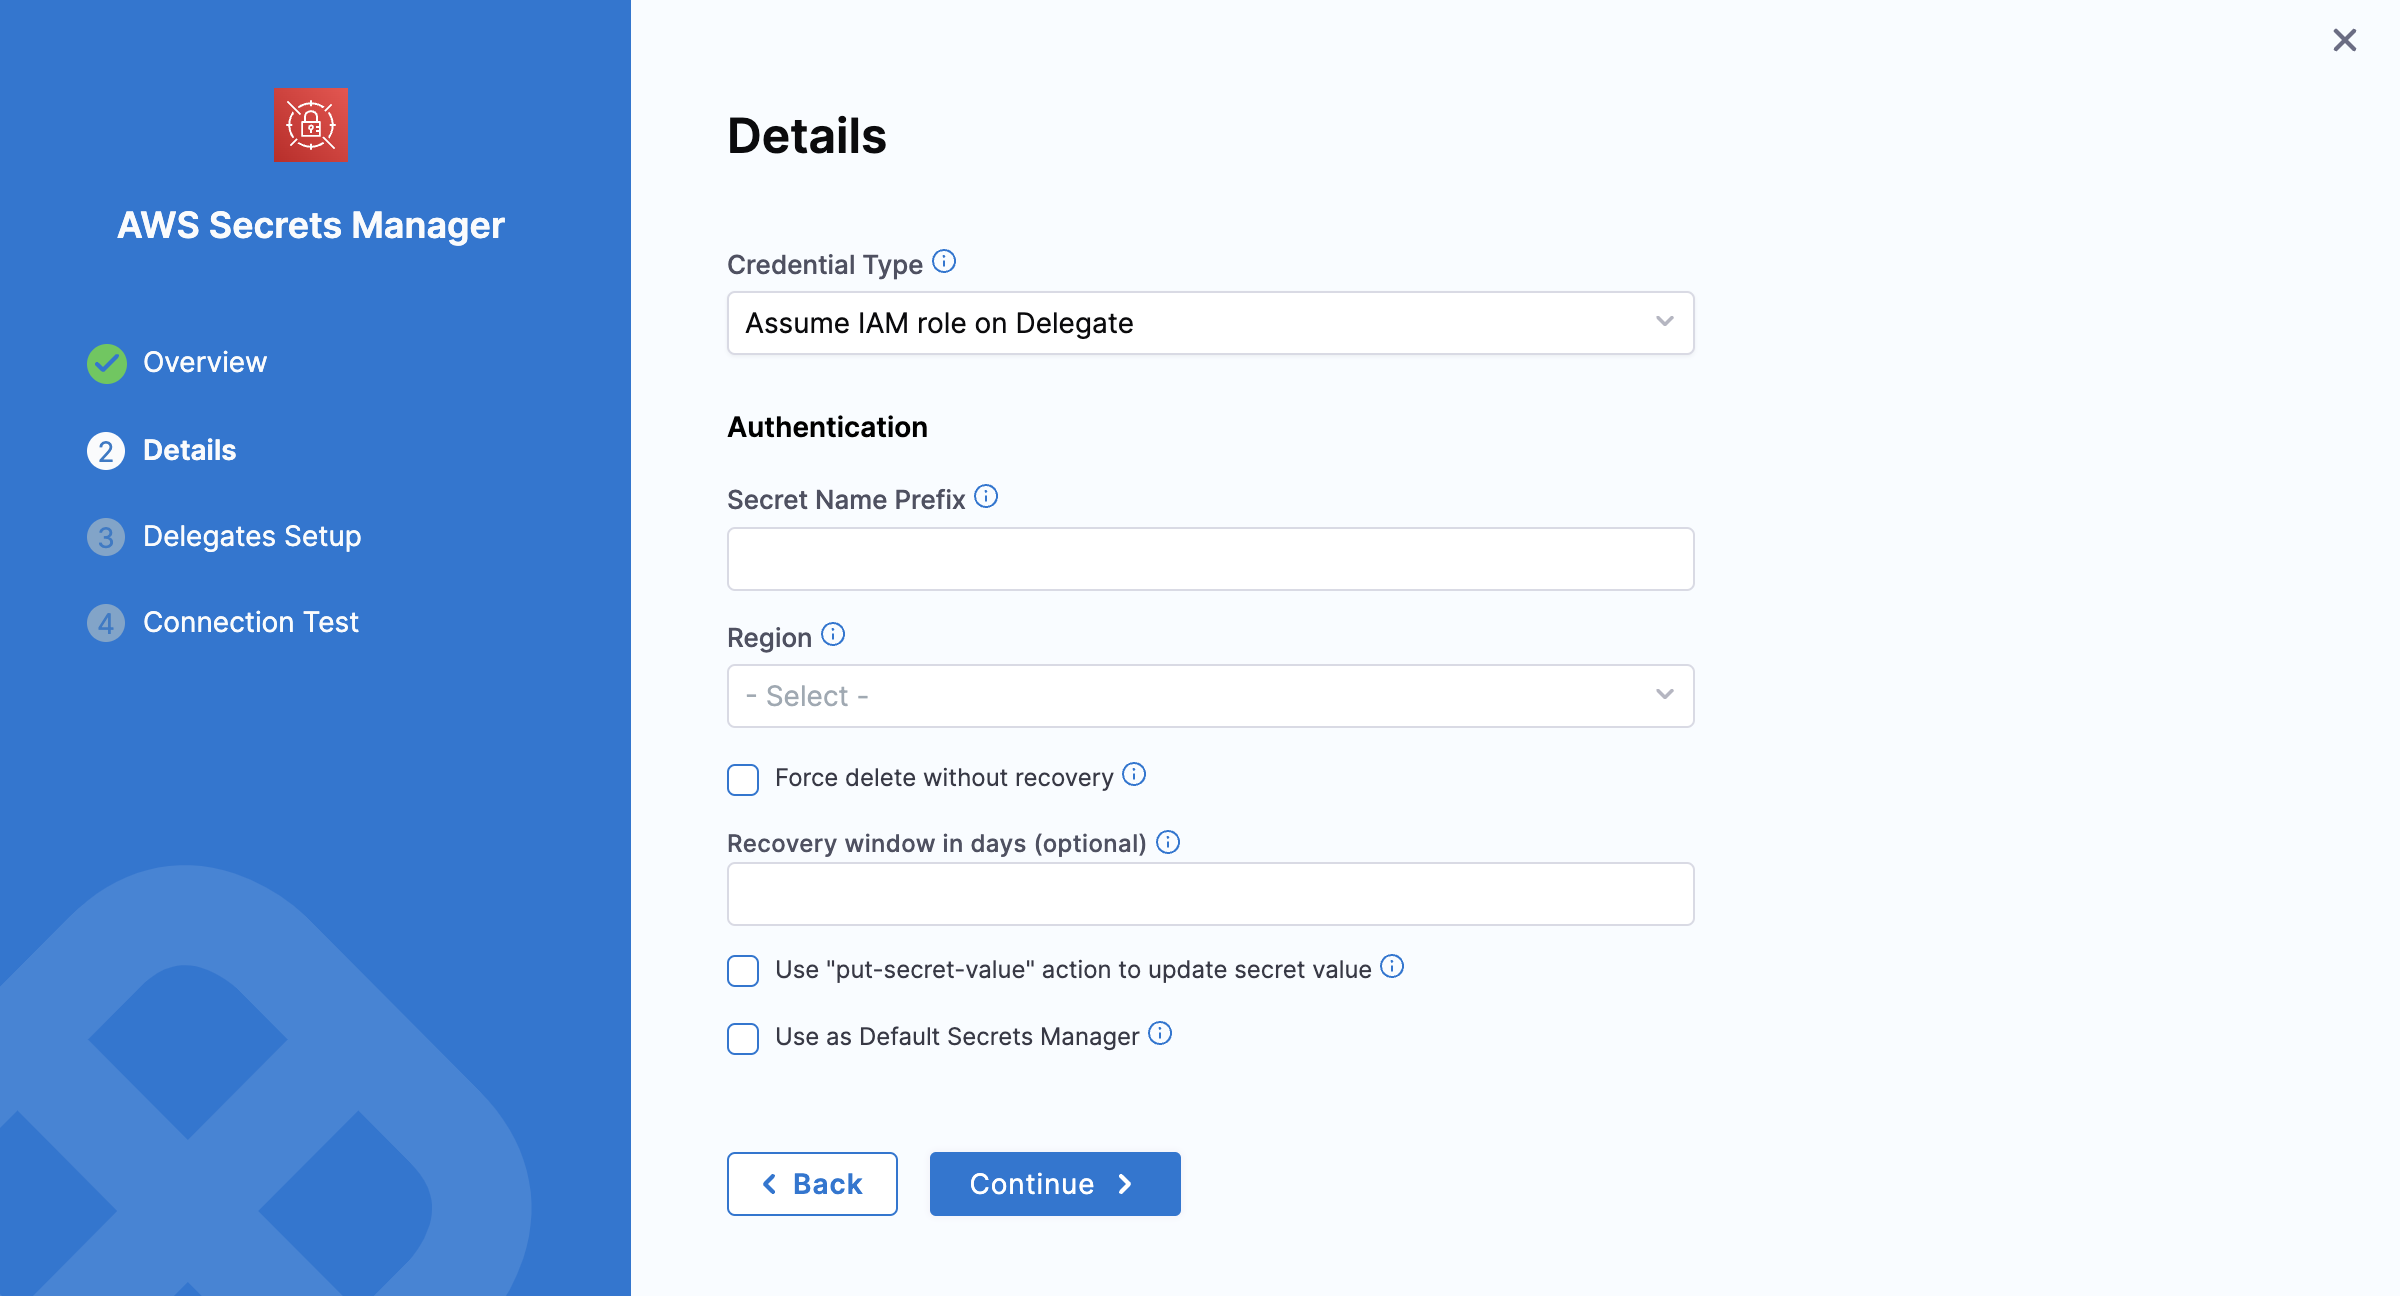Focus the Secret Name Prefix field
Viewport: 2400px width, 1296px height.
pos(1210,559)
